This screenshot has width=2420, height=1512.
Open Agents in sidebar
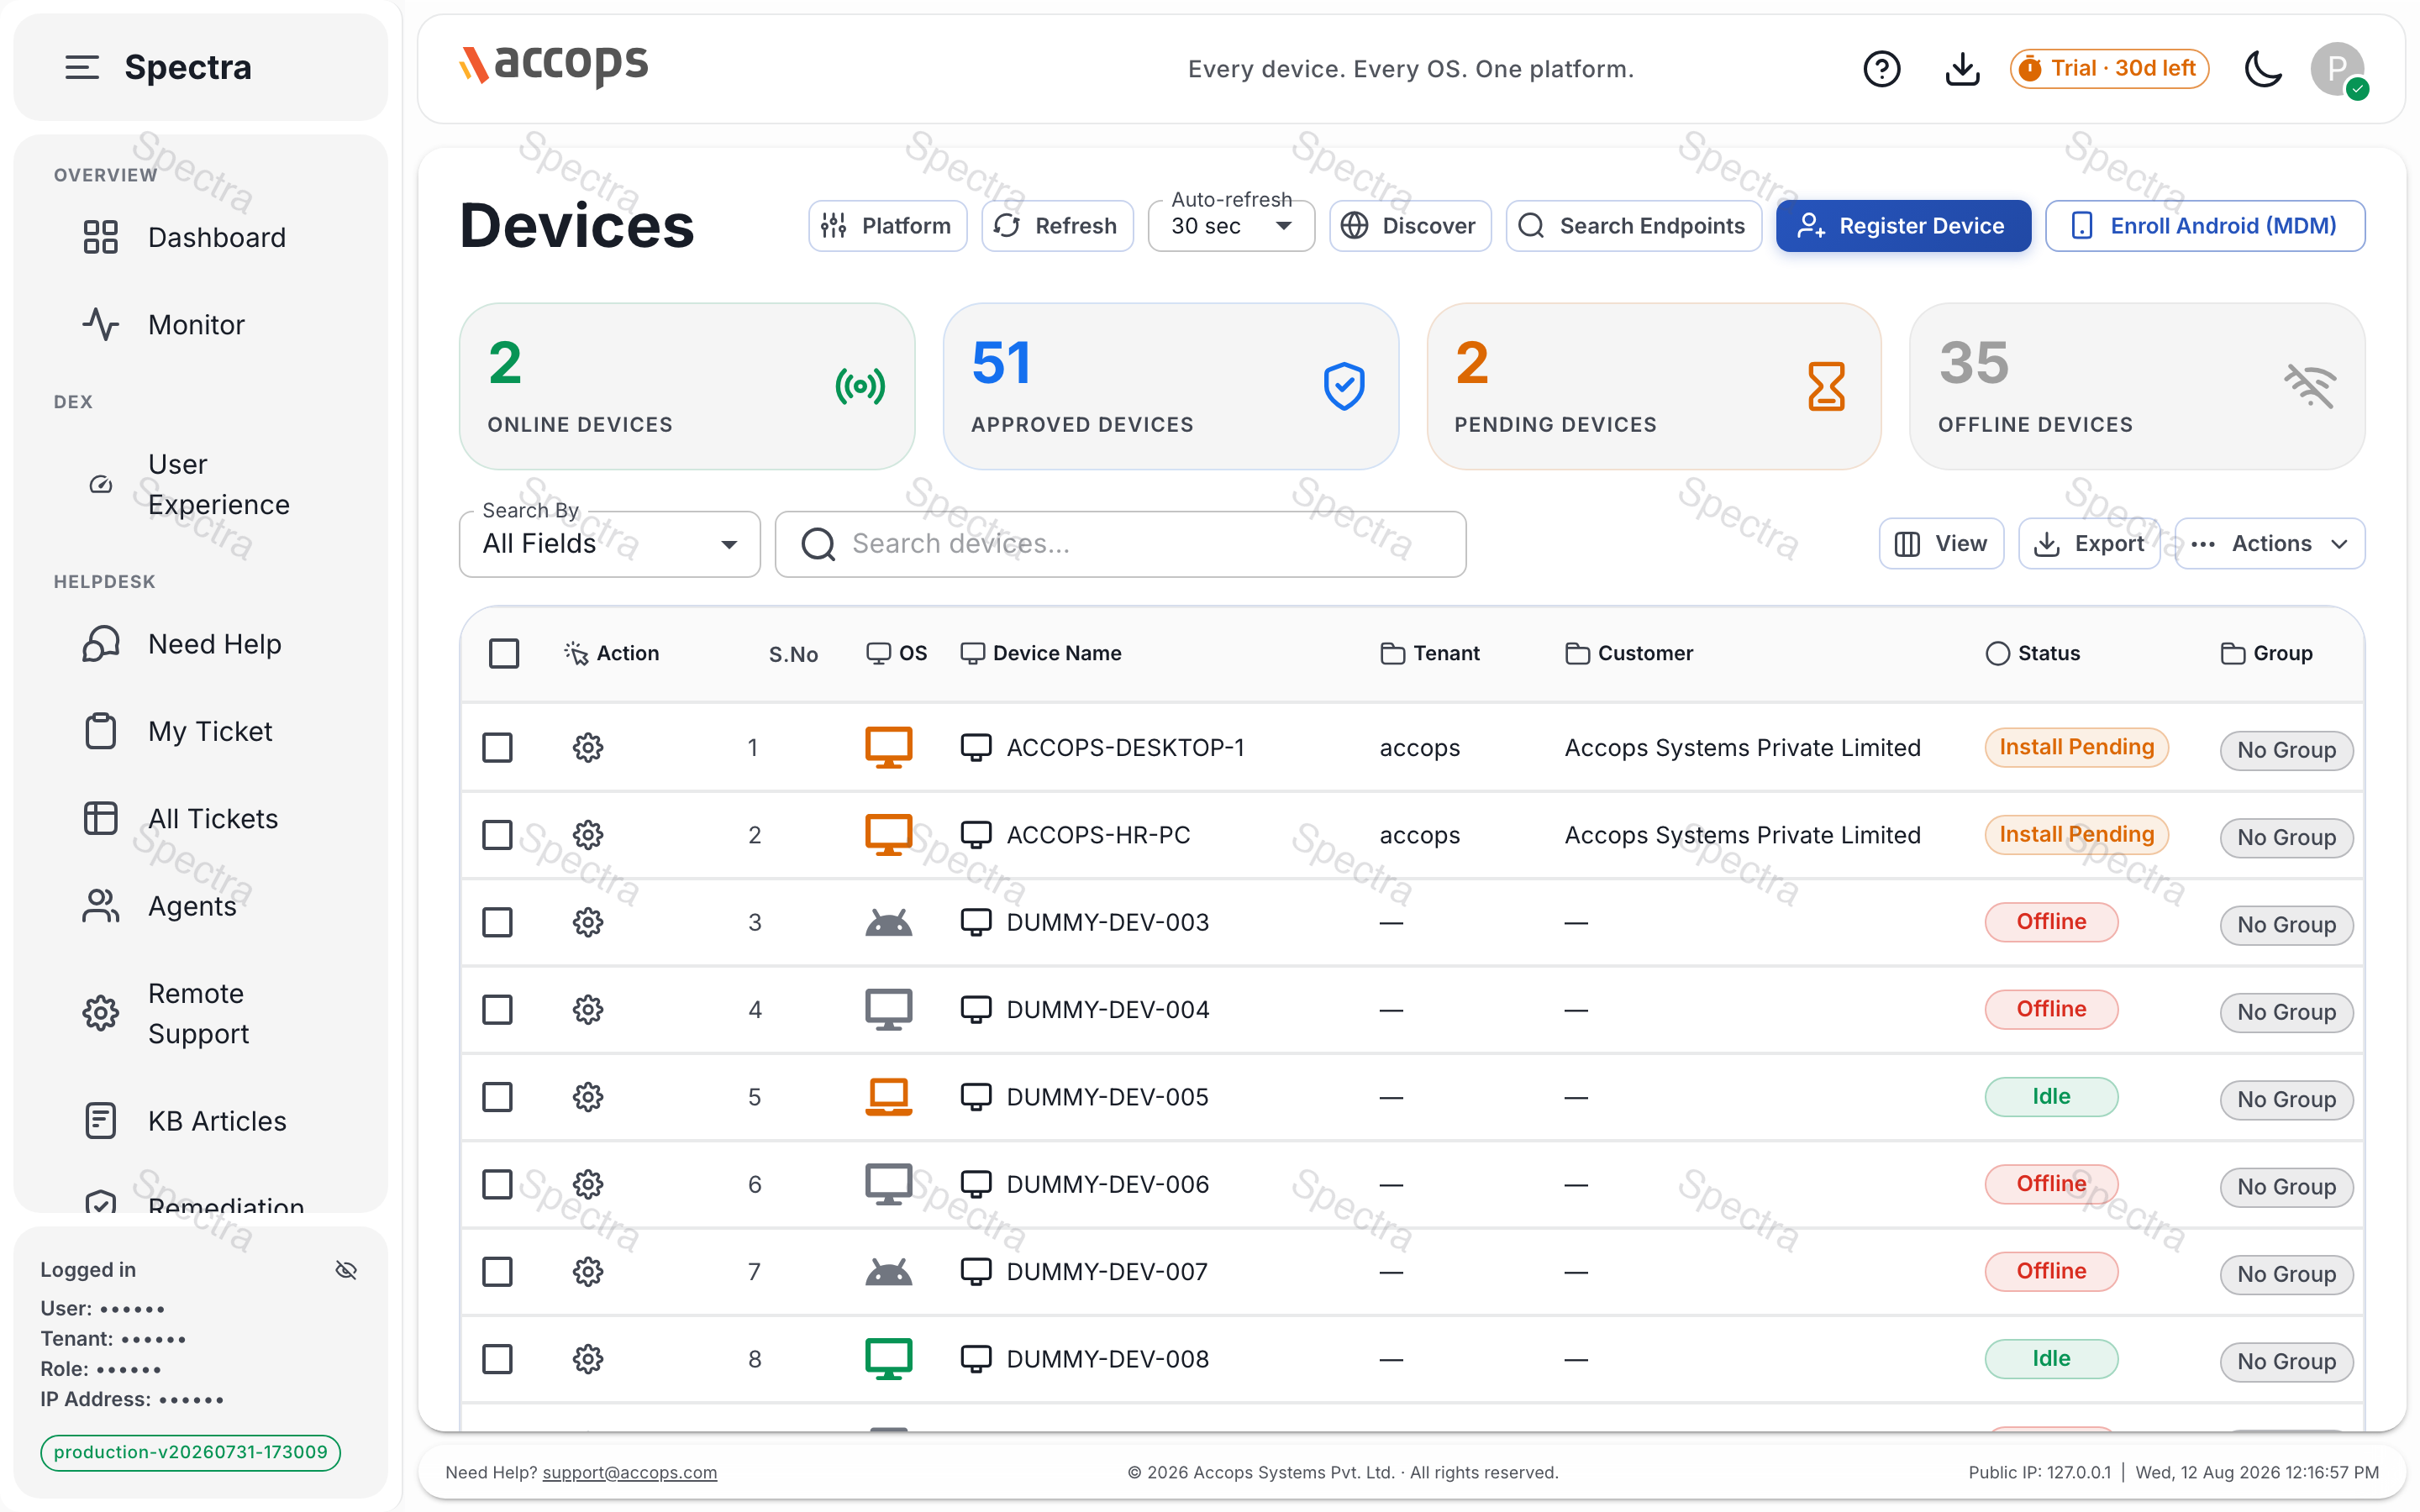point(200,906)
